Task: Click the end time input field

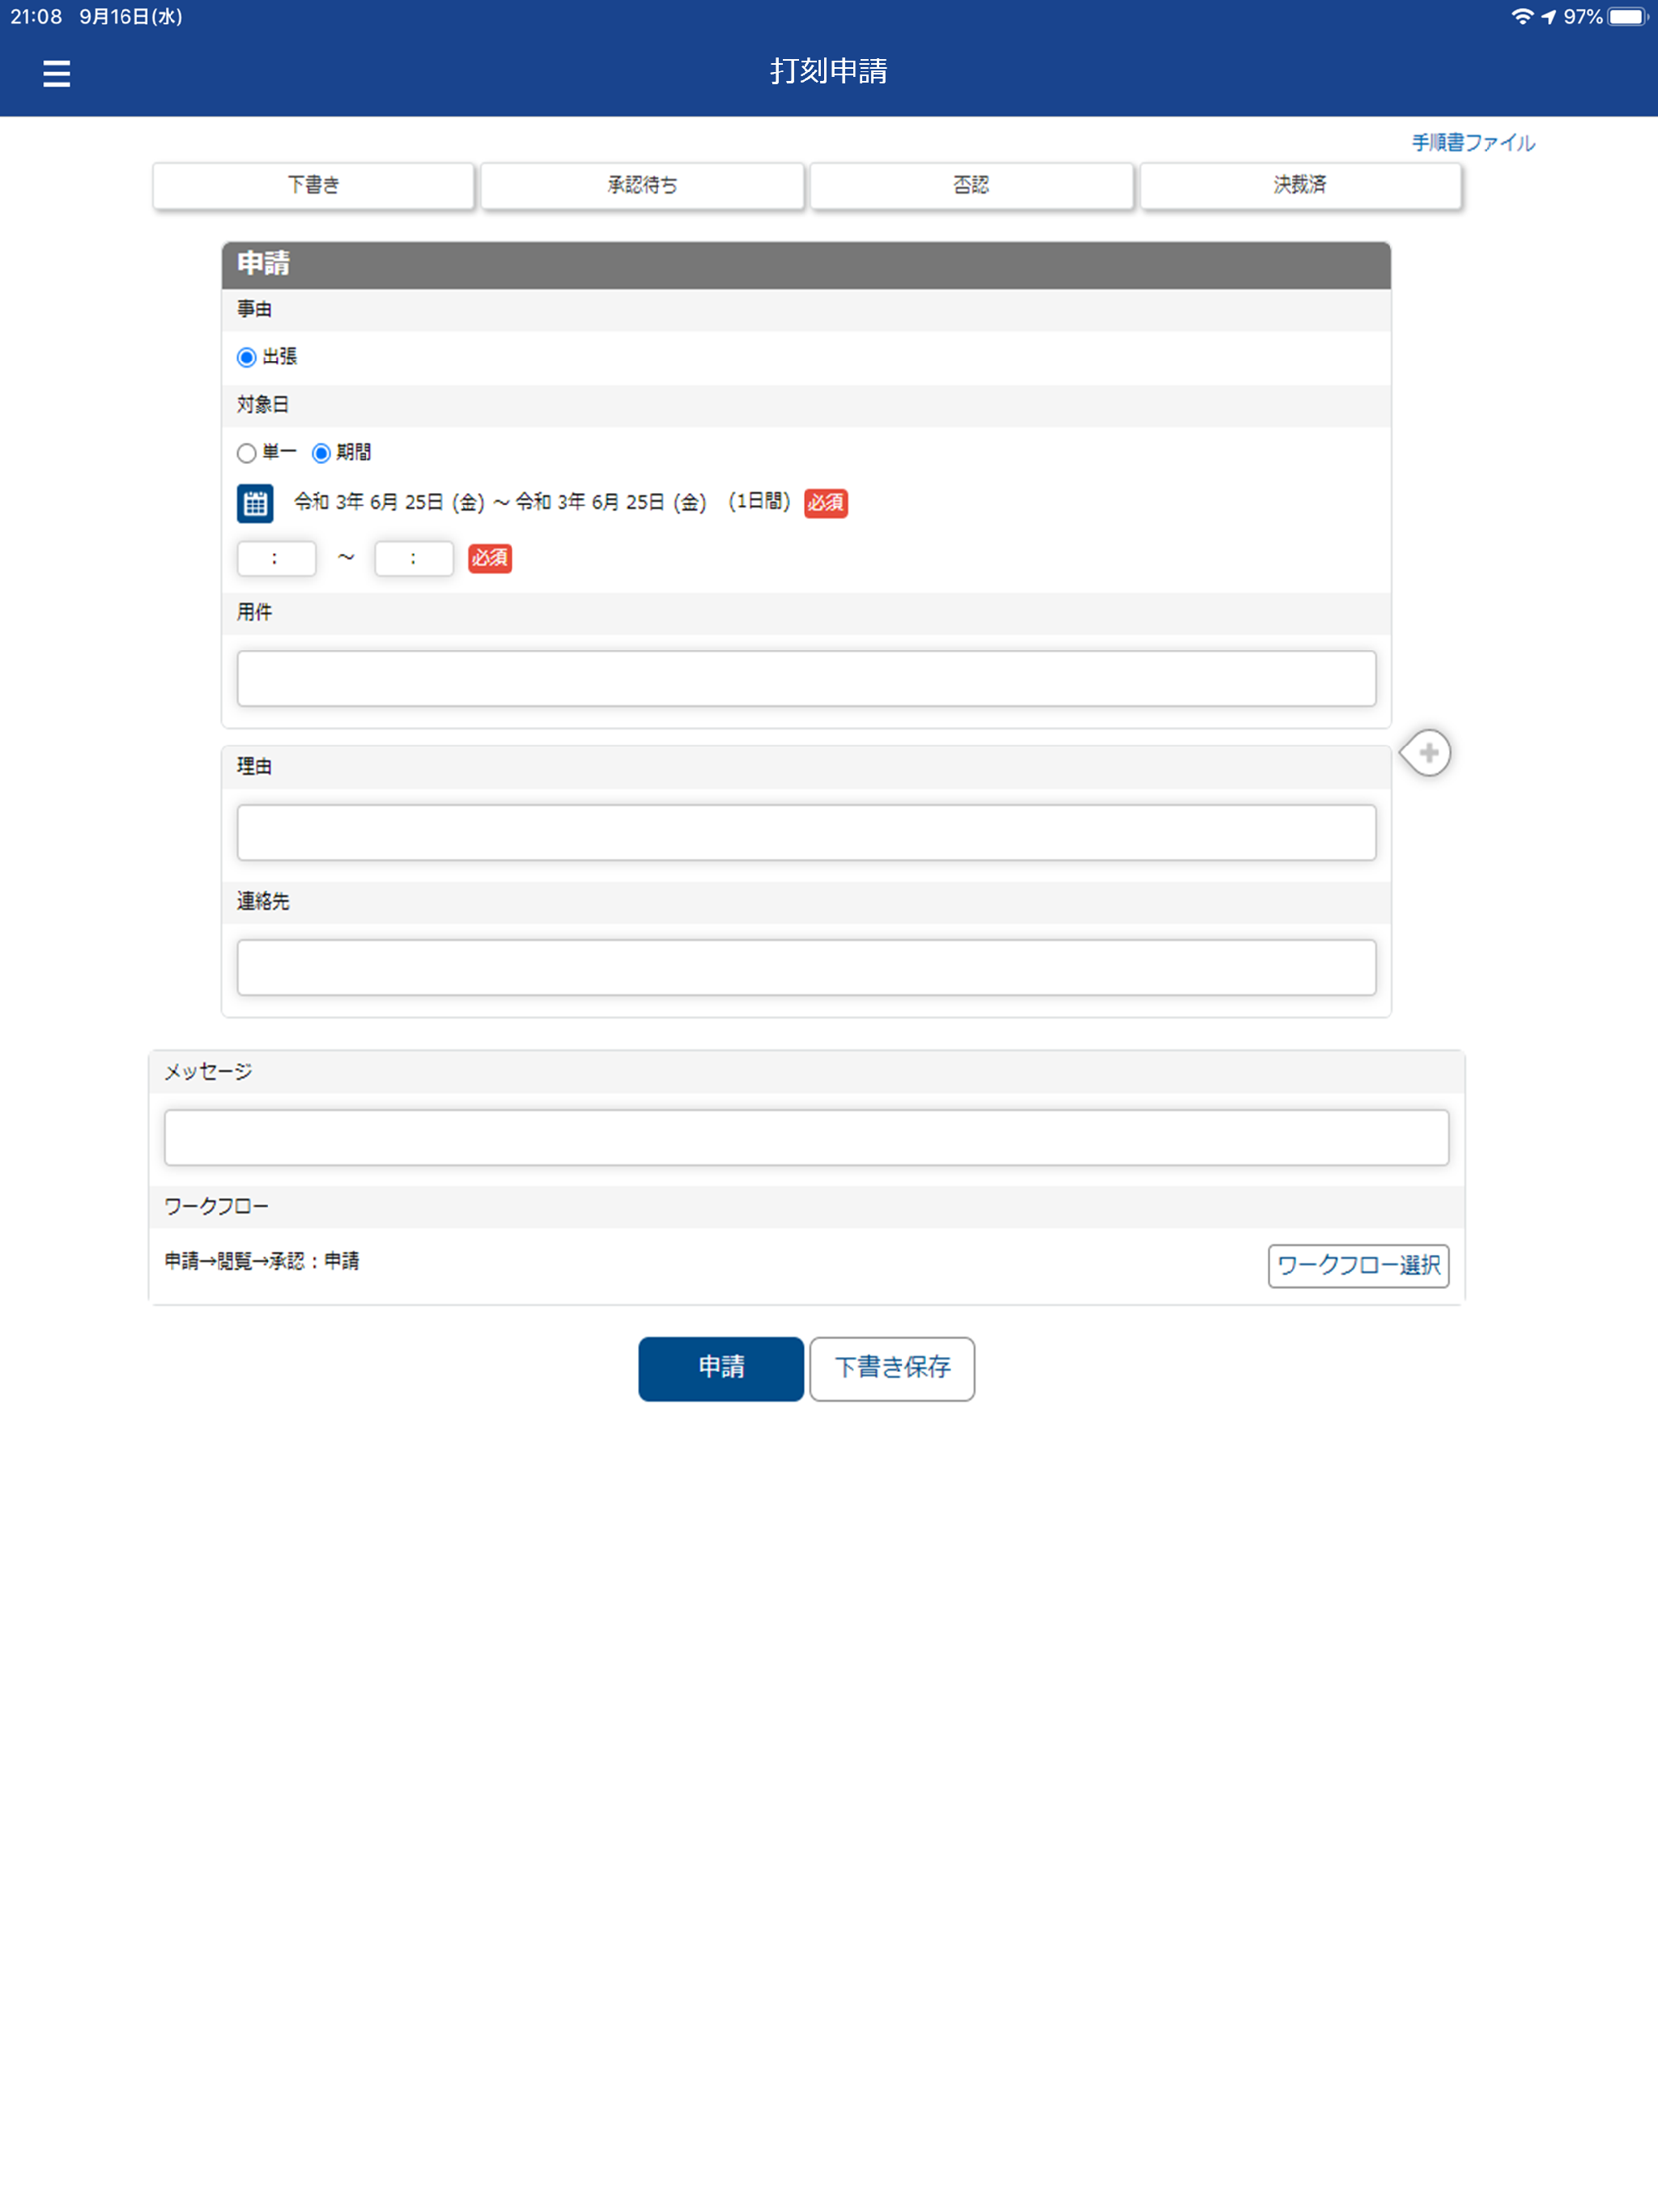Action: tap(413, 558)
